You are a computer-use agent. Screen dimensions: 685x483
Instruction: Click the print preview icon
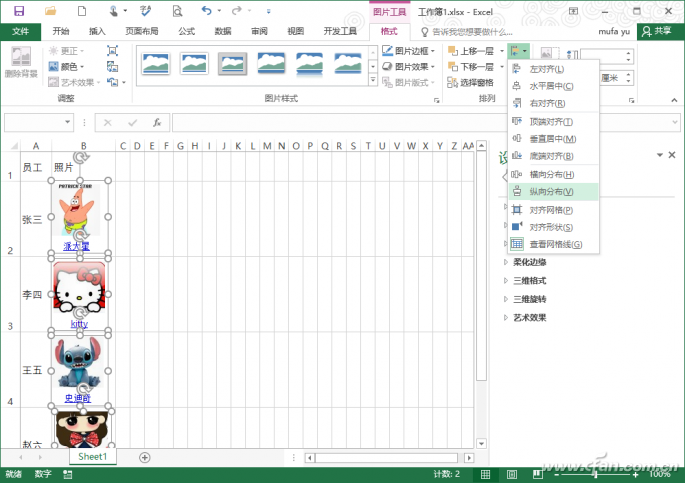[177, 11]
